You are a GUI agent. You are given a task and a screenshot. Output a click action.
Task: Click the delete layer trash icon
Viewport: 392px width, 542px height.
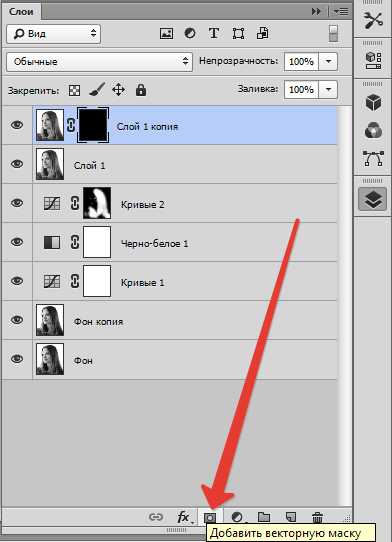317,517
